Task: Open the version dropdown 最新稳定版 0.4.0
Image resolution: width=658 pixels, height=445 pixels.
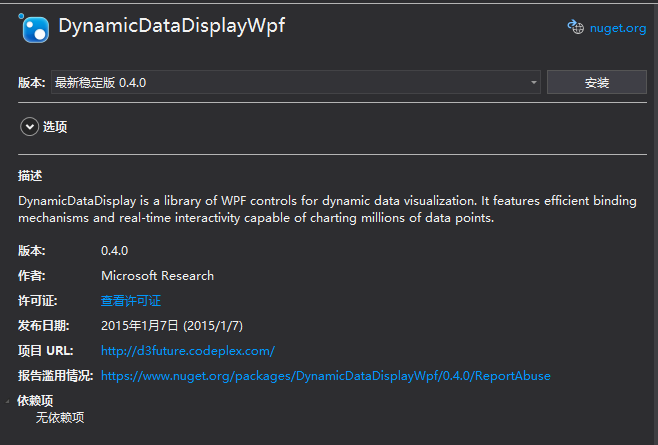Action: point(295,82)
